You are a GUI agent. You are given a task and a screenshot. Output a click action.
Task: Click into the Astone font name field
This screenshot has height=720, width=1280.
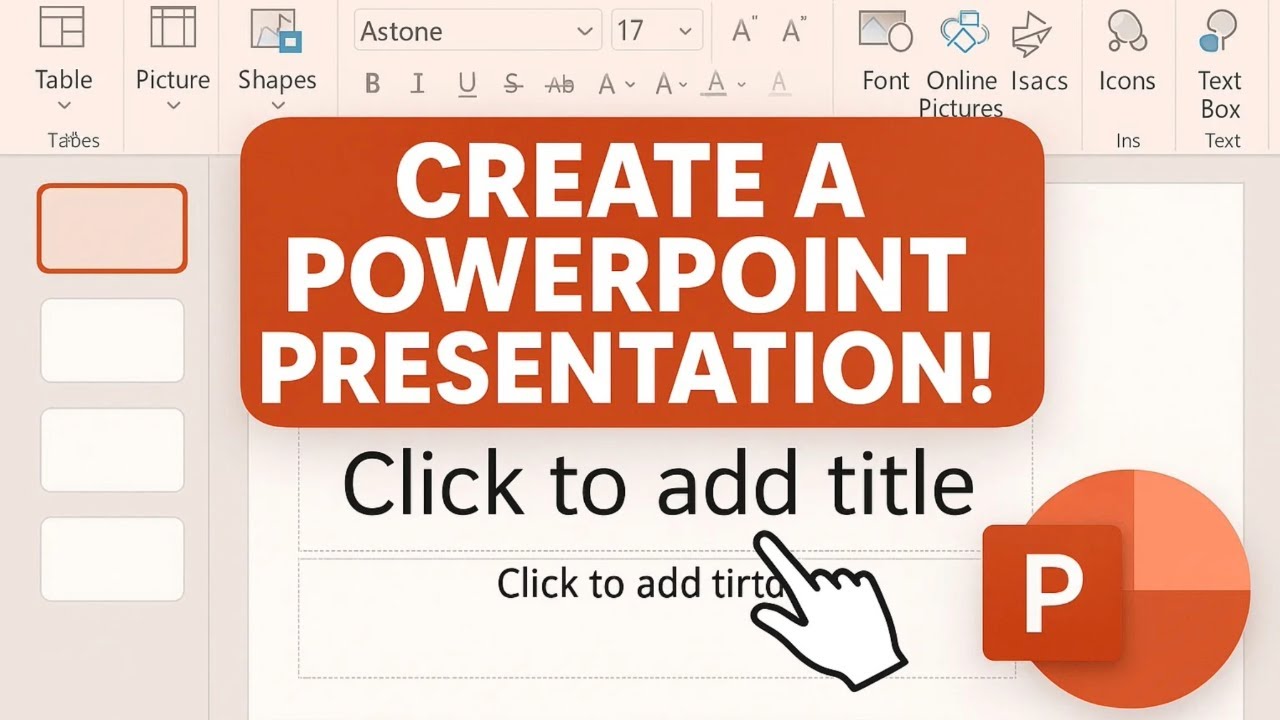pyautogui.click(x=478, y=31)
